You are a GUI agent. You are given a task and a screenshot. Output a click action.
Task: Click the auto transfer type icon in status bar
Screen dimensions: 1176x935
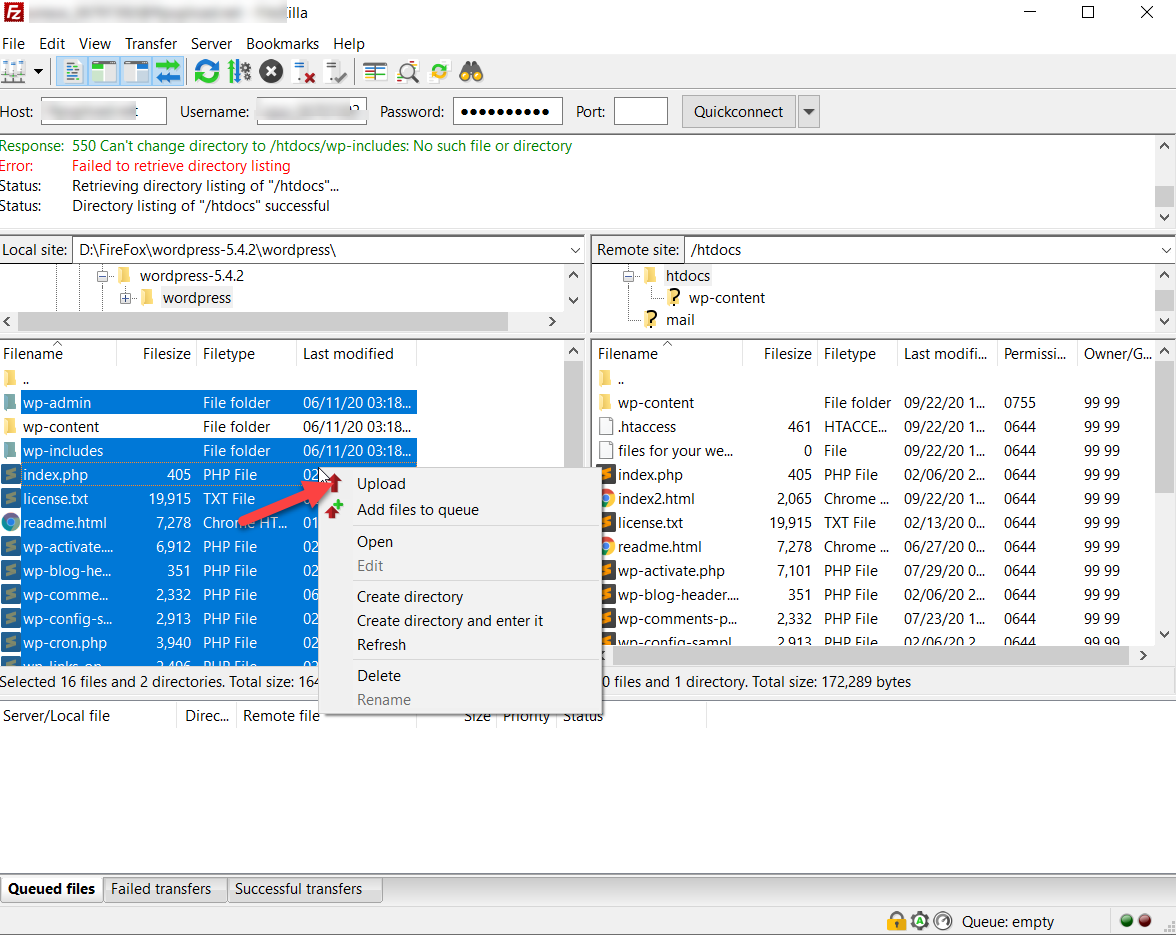920,921
